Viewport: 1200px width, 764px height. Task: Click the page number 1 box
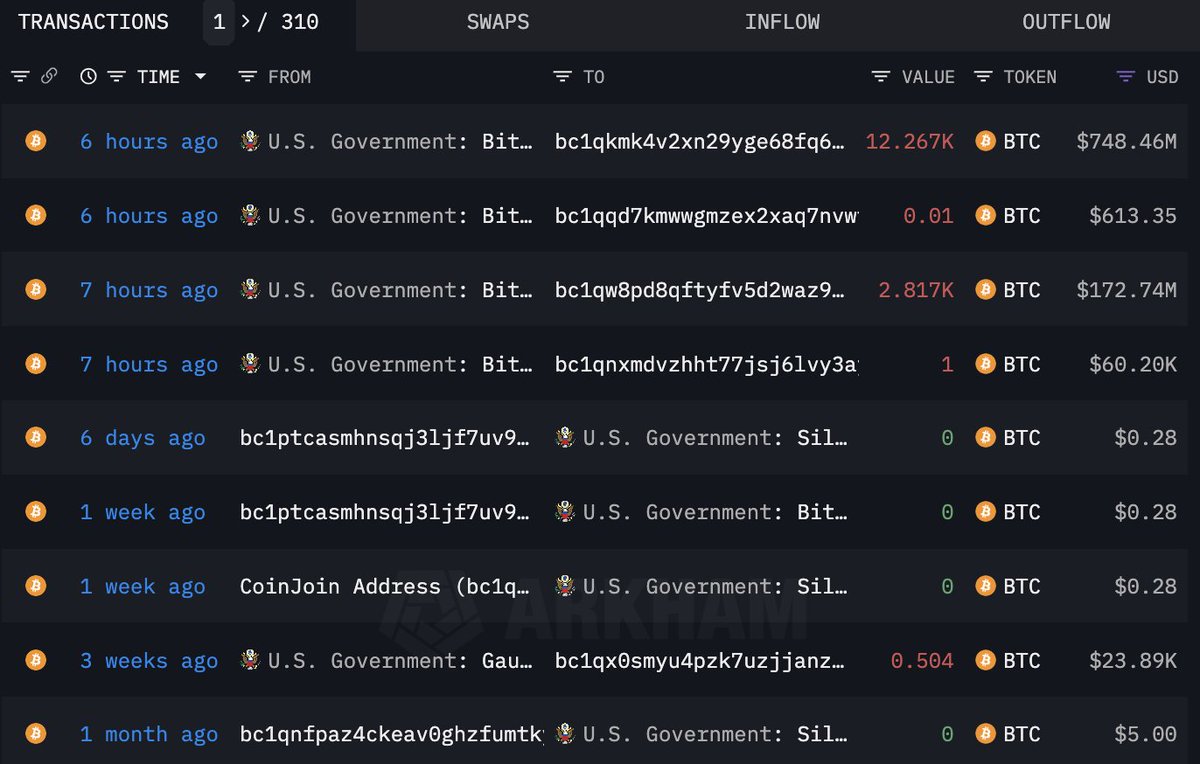point(219,22)
